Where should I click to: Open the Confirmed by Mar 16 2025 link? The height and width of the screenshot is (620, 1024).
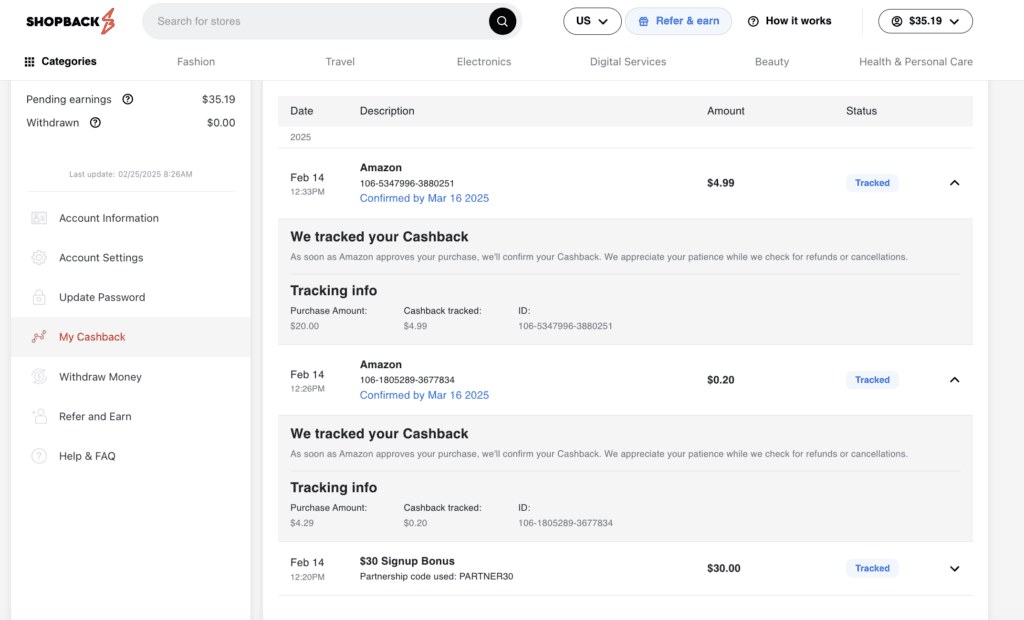pyautogui.click(x=424, y=198)
